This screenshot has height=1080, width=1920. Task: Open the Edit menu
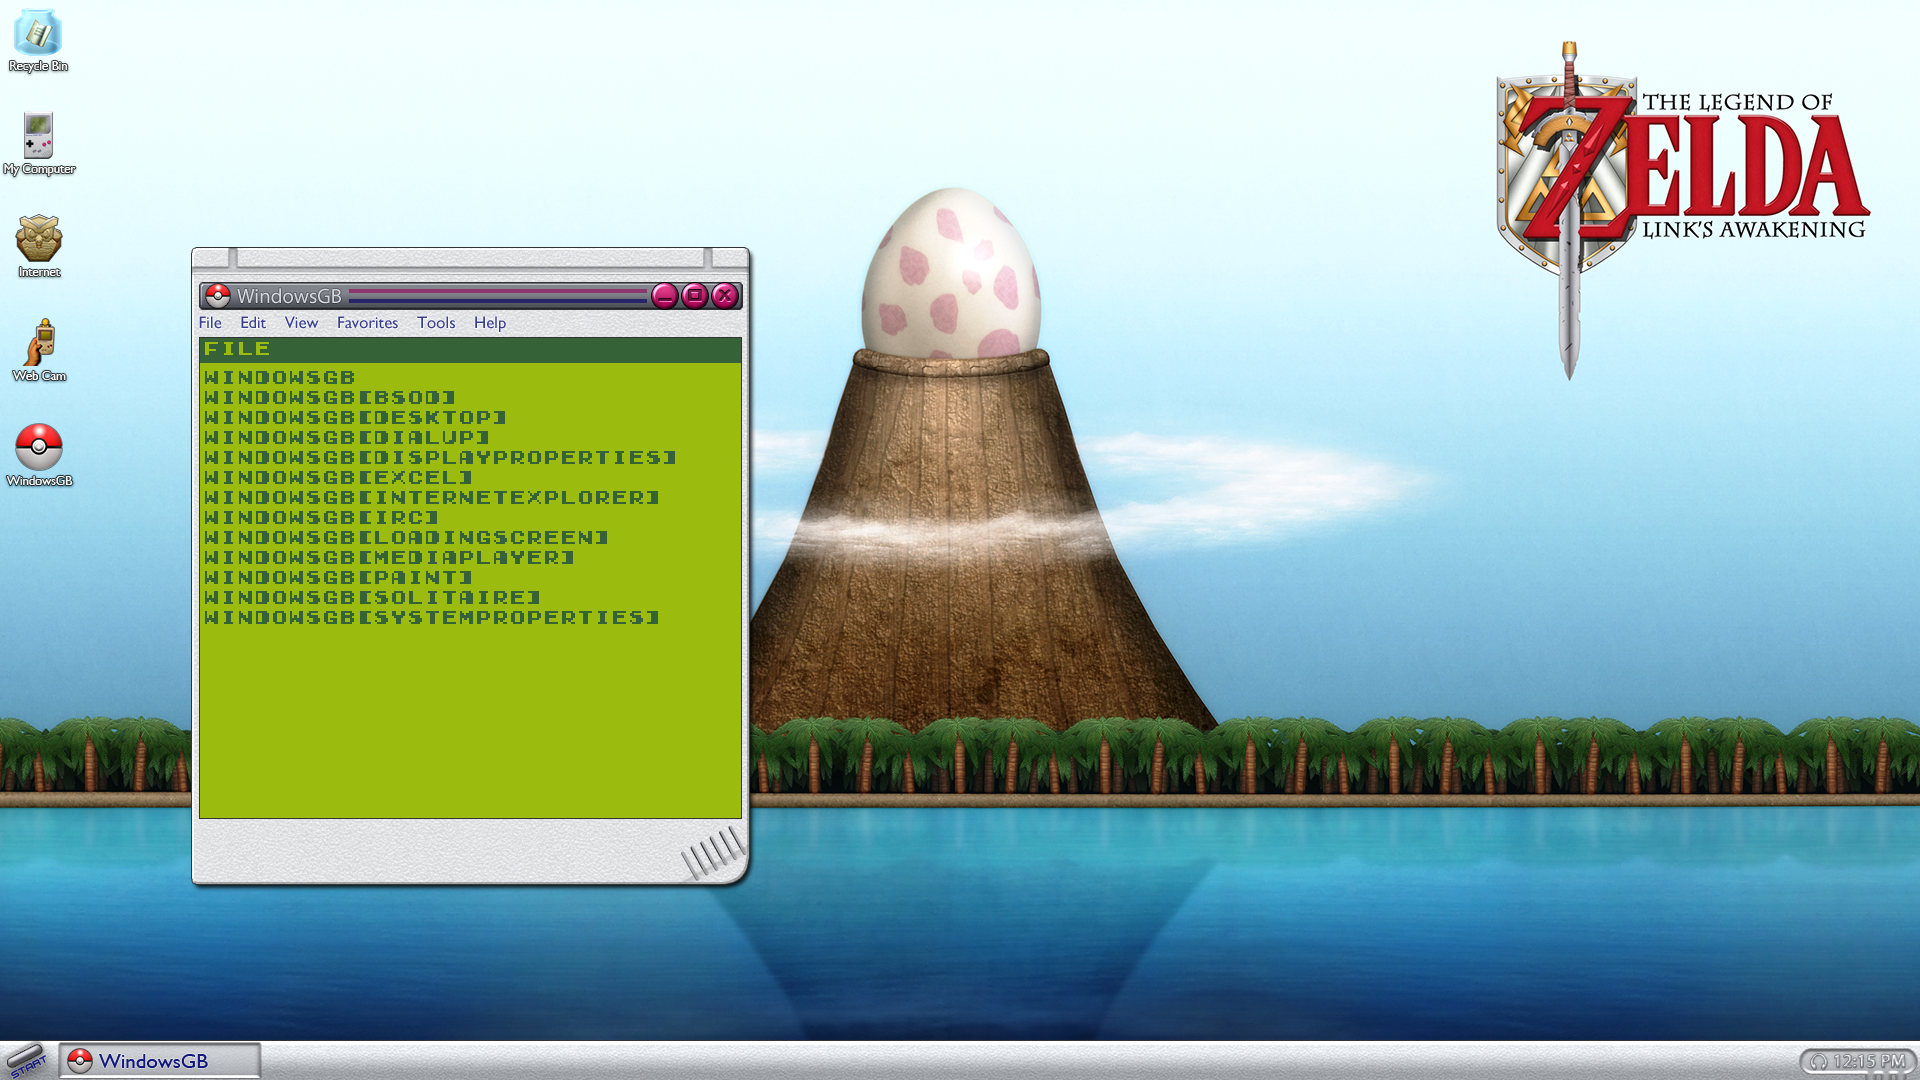point(253,322)
